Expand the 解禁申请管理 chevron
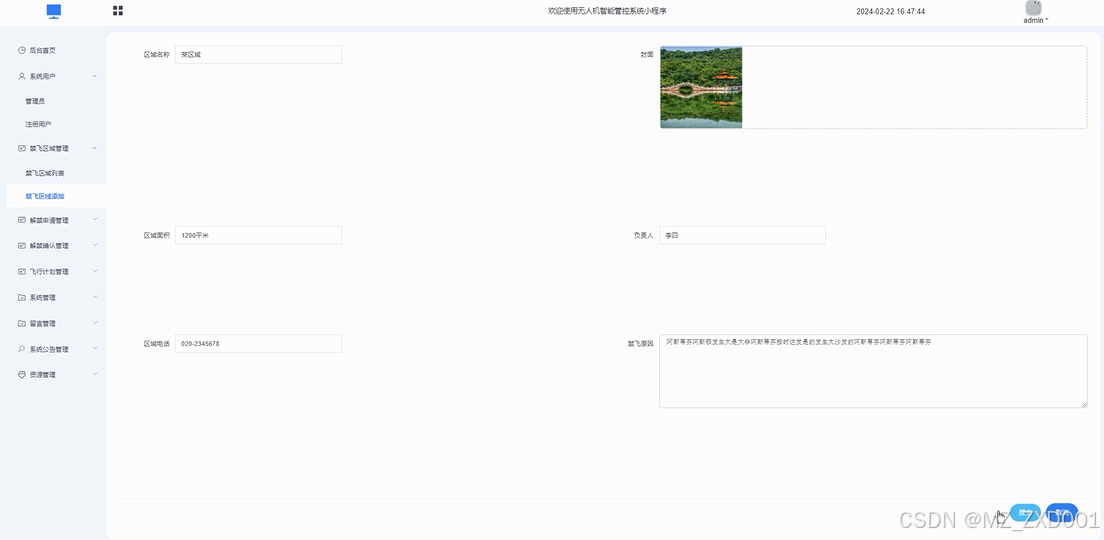Viewport: 1104px width, 540px height. tap(95, 220)
